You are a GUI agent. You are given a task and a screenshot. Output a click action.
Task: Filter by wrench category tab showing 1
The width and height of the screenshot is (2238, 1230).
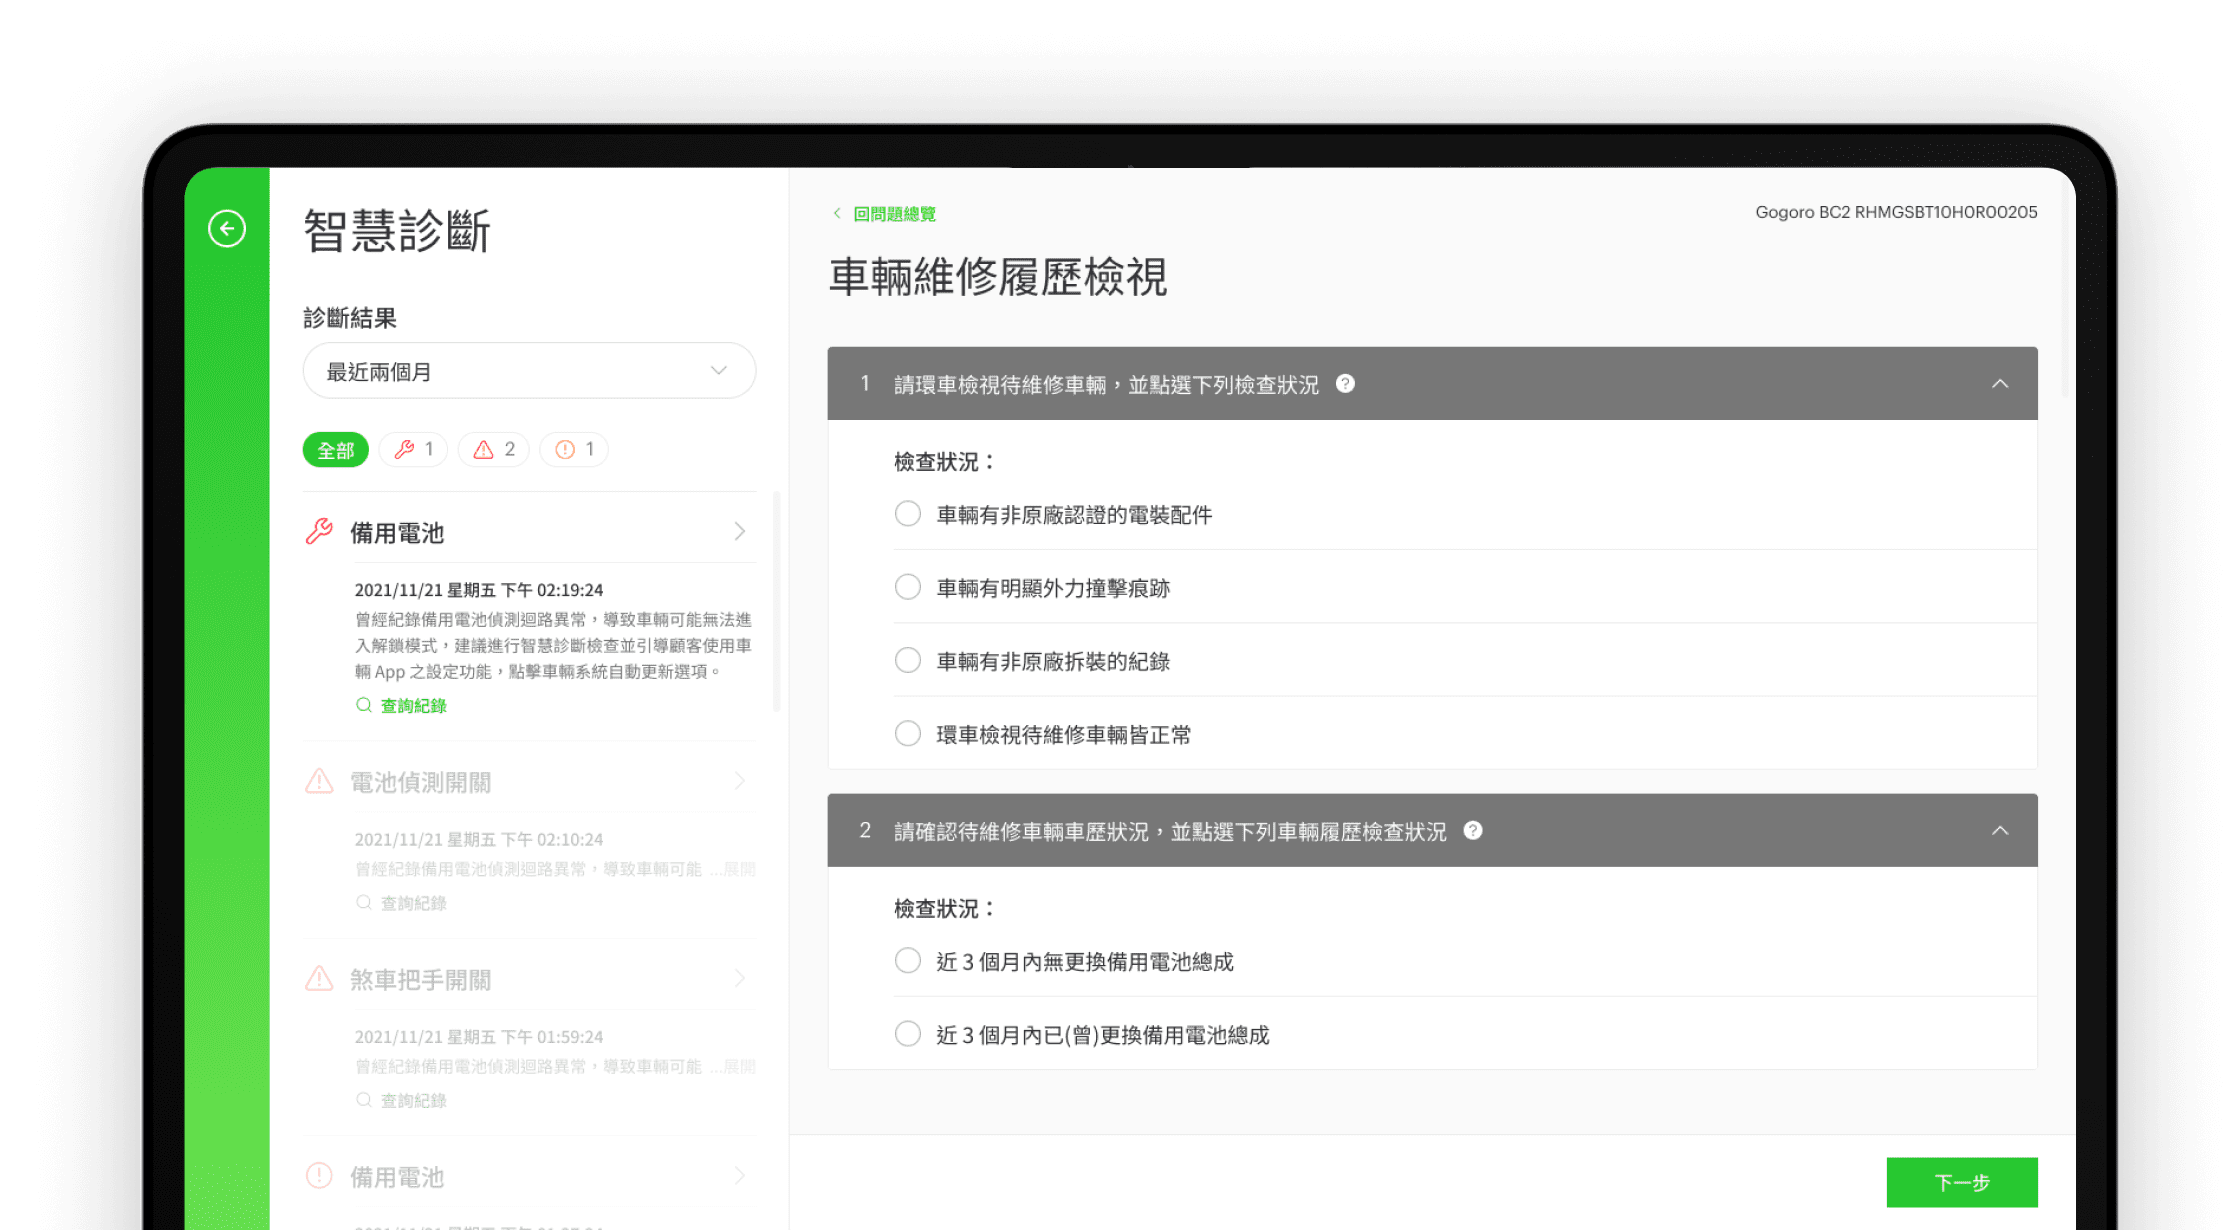pos(413,450)
